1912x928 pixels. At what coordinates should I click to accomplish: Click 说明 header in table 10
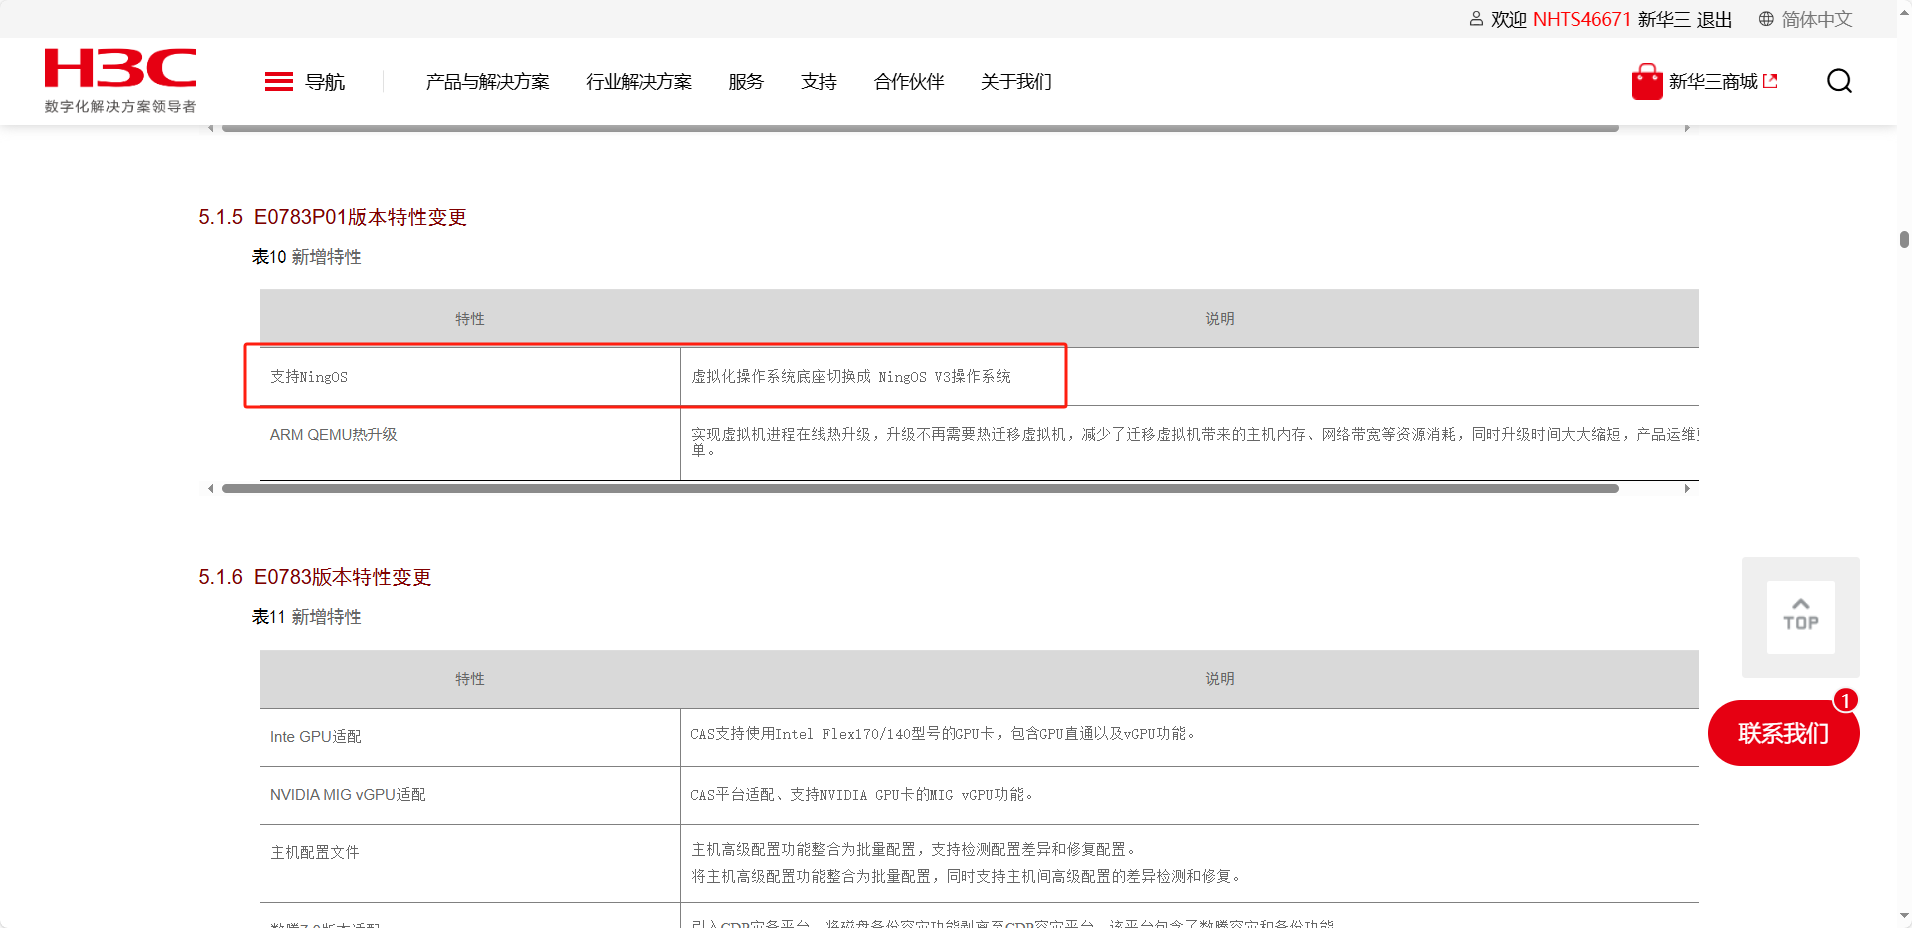pyautogui.click(x=1220, y=319)
